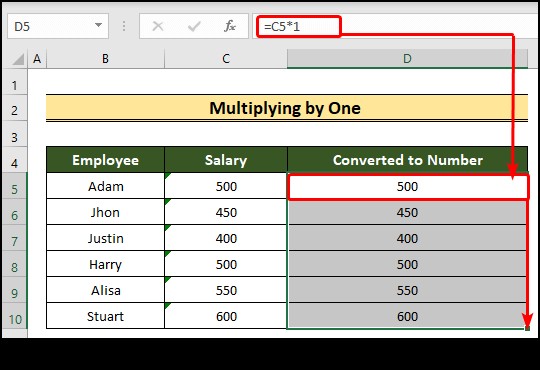Click the Cancel (X) formula icon
The image size is (540, 370).
[x=158, y=26]
